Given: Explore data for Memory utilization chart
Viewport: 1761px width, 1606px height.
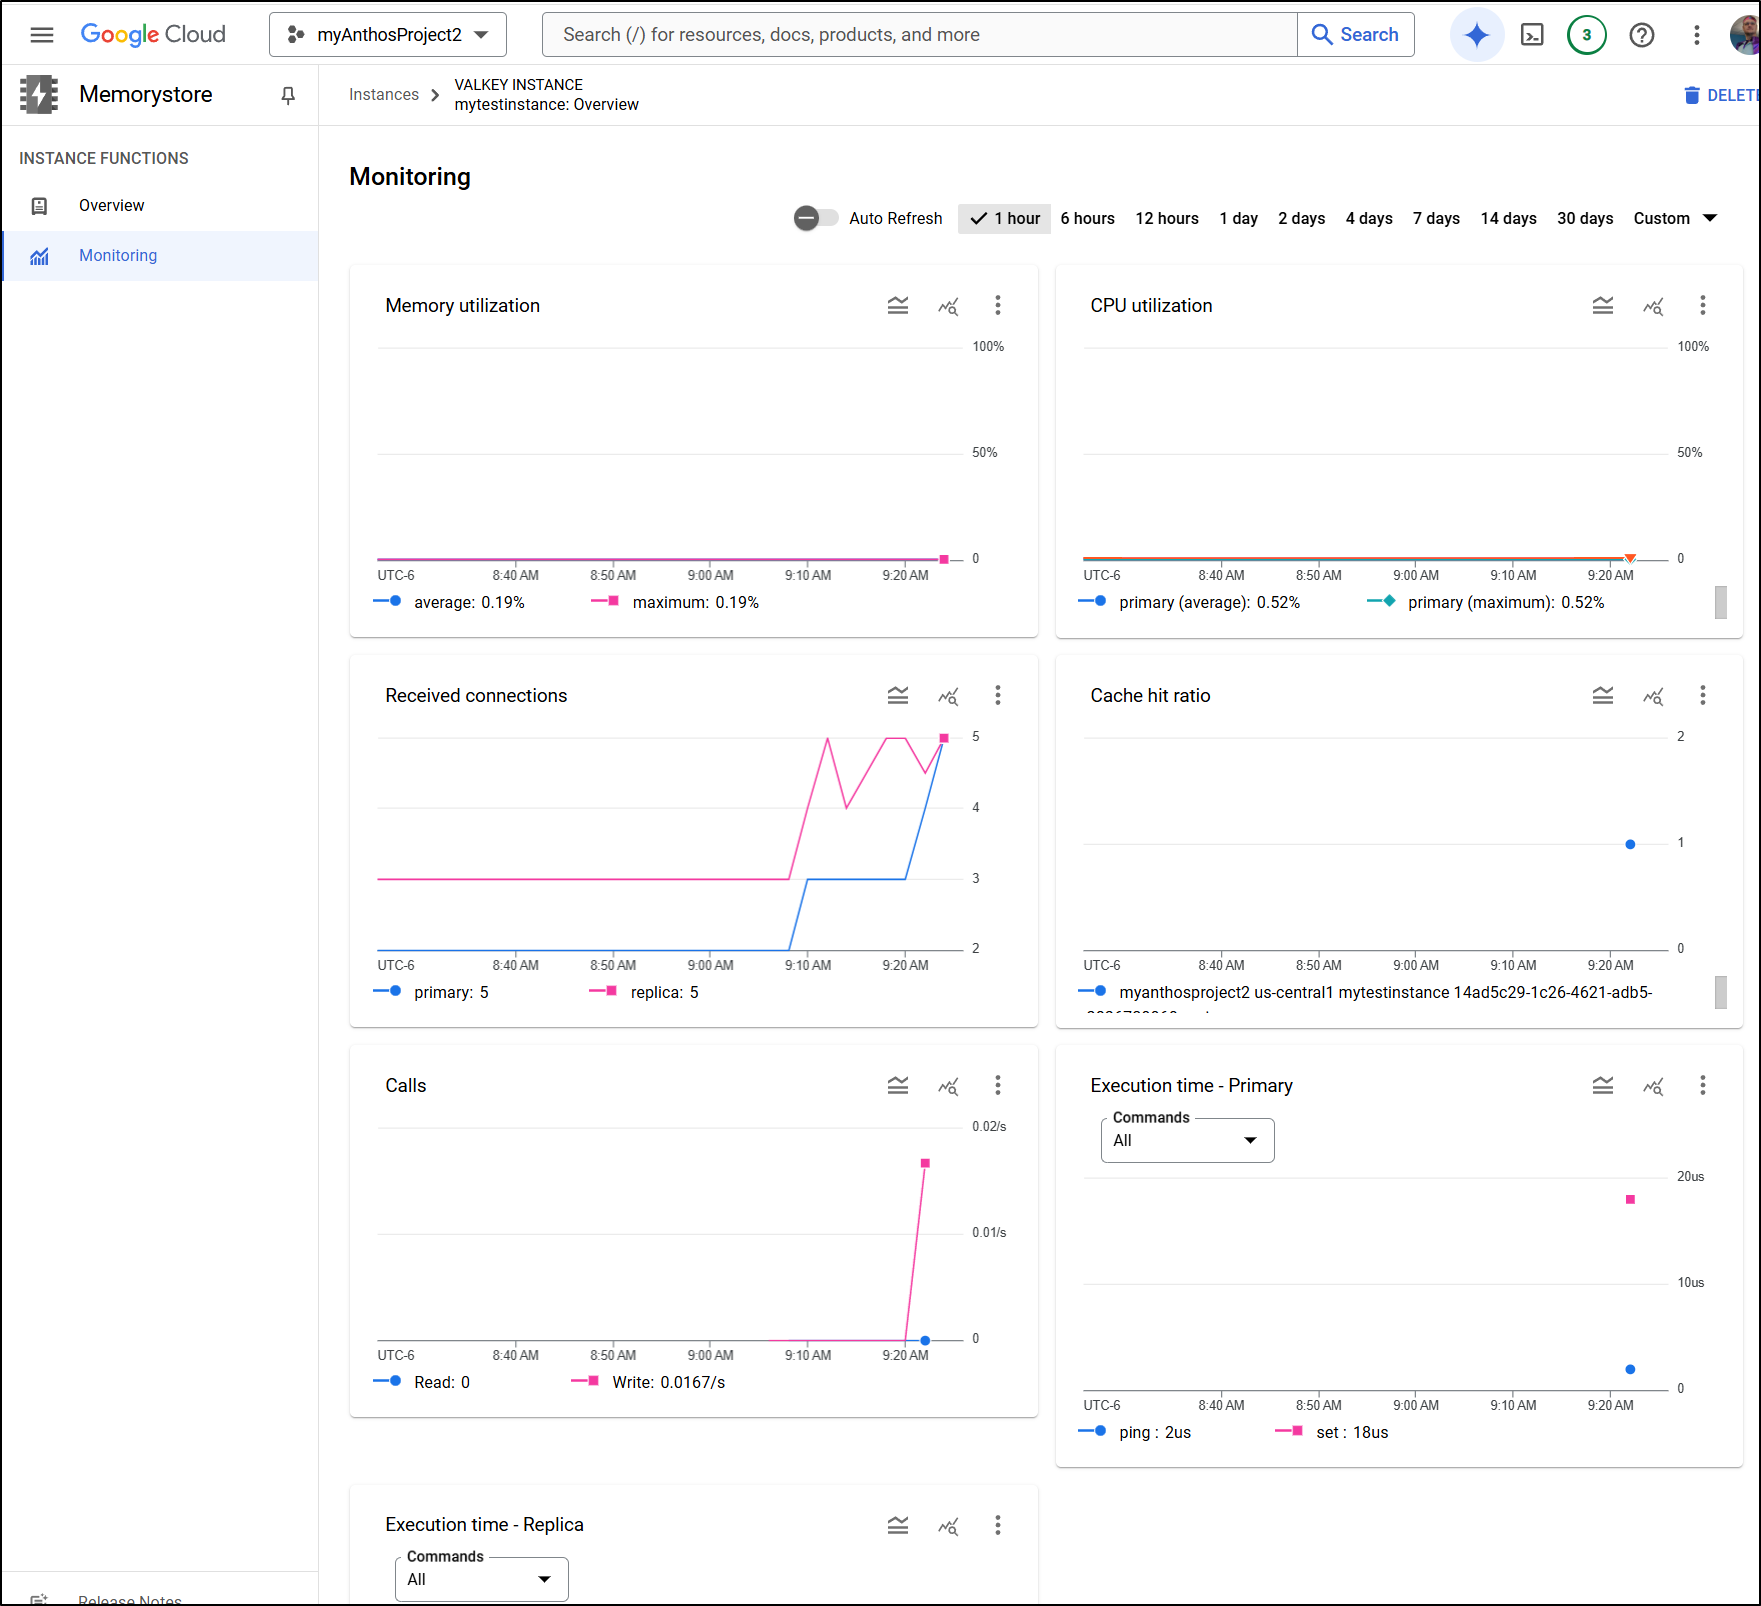Looking at the screenshot, I should click(x=948, y=306).
